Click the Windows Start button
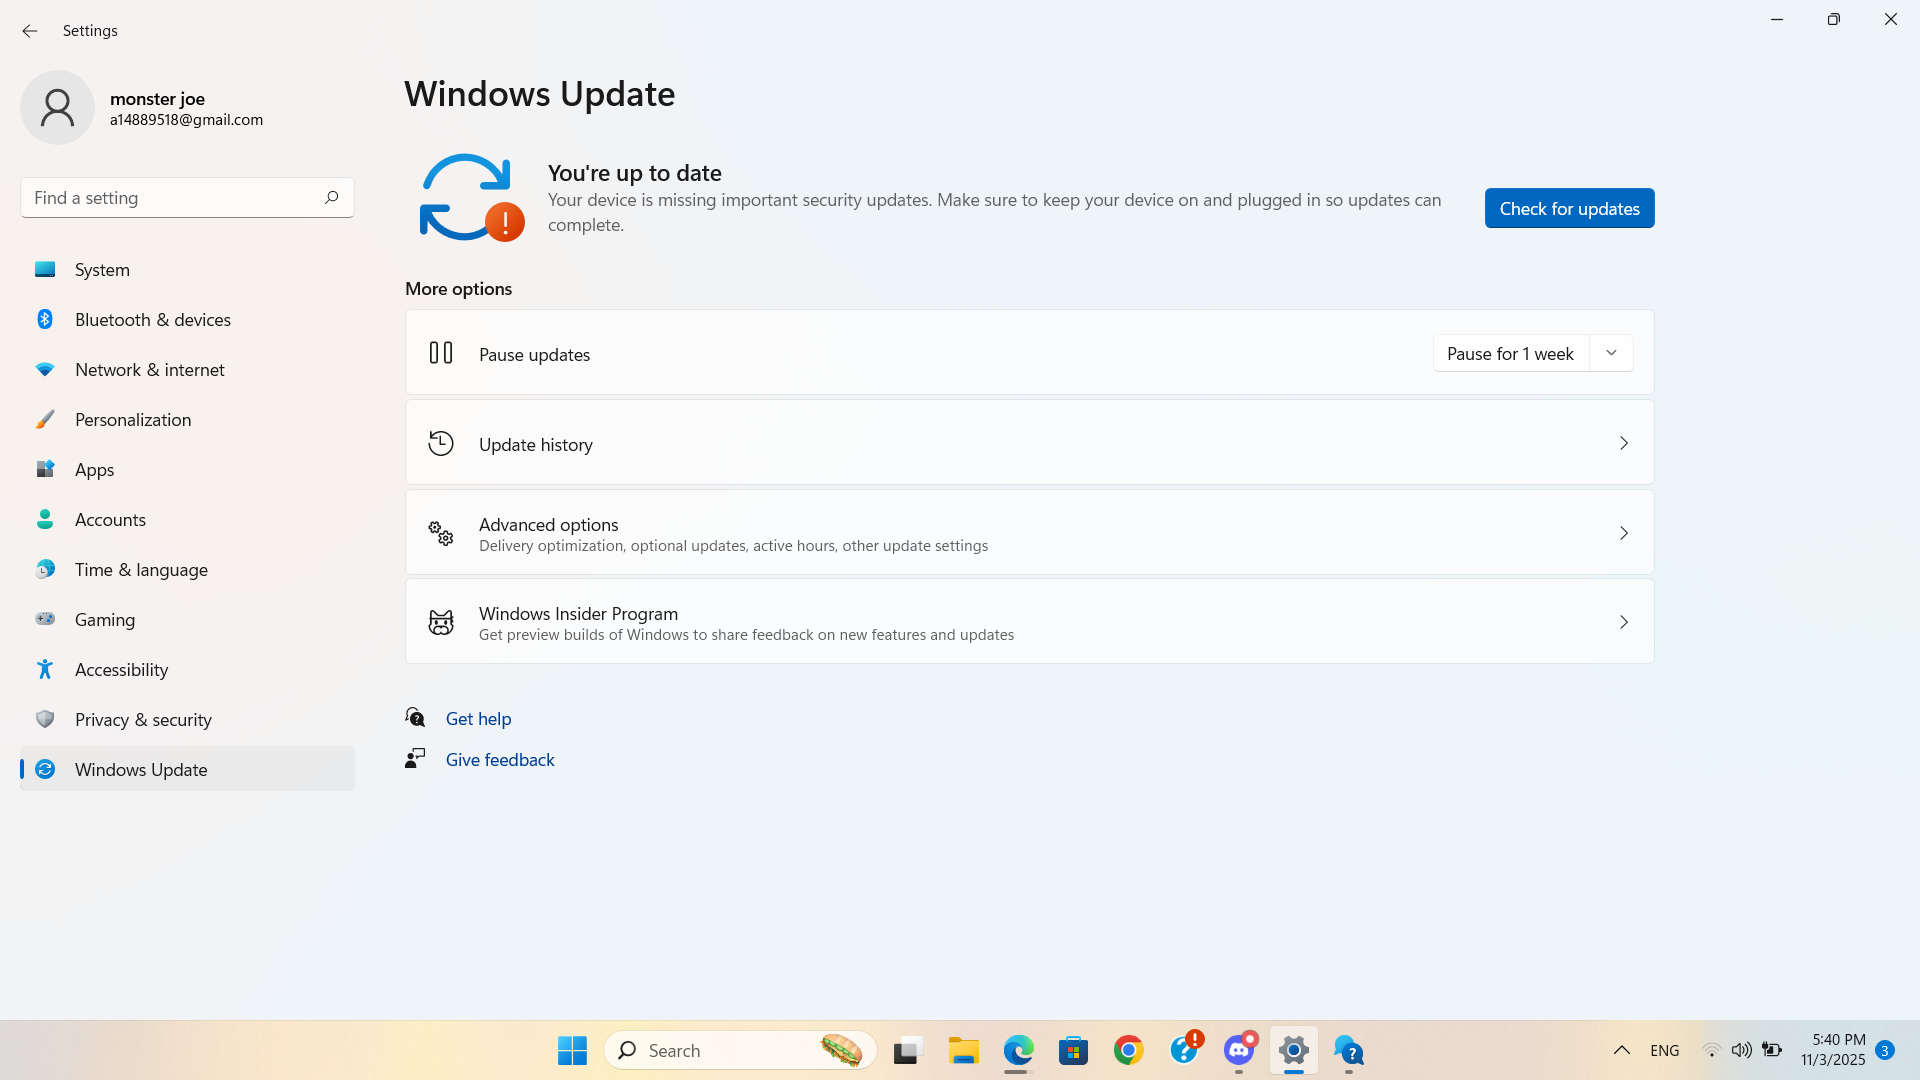The image size is (1920, 1080). coord(572,1050)
